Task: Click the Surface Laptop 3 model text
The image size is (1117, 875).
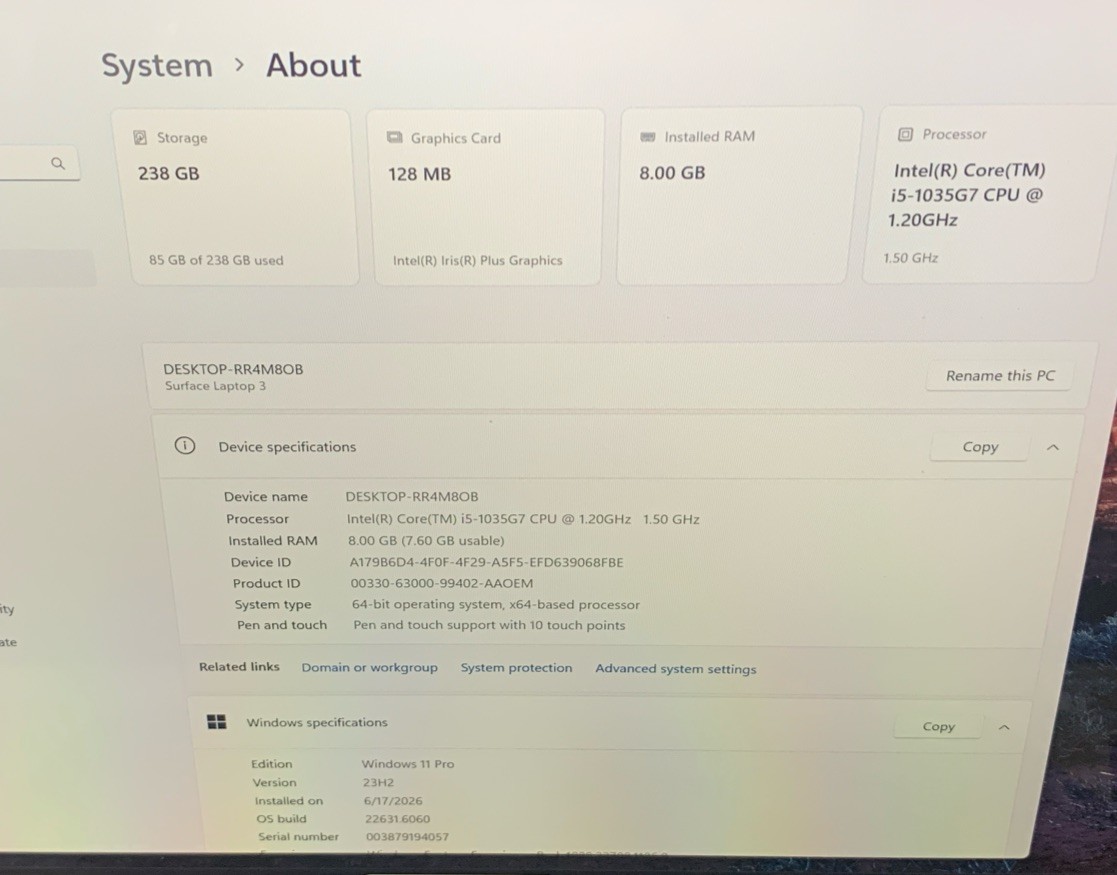Action: click(x=215, y=385)
